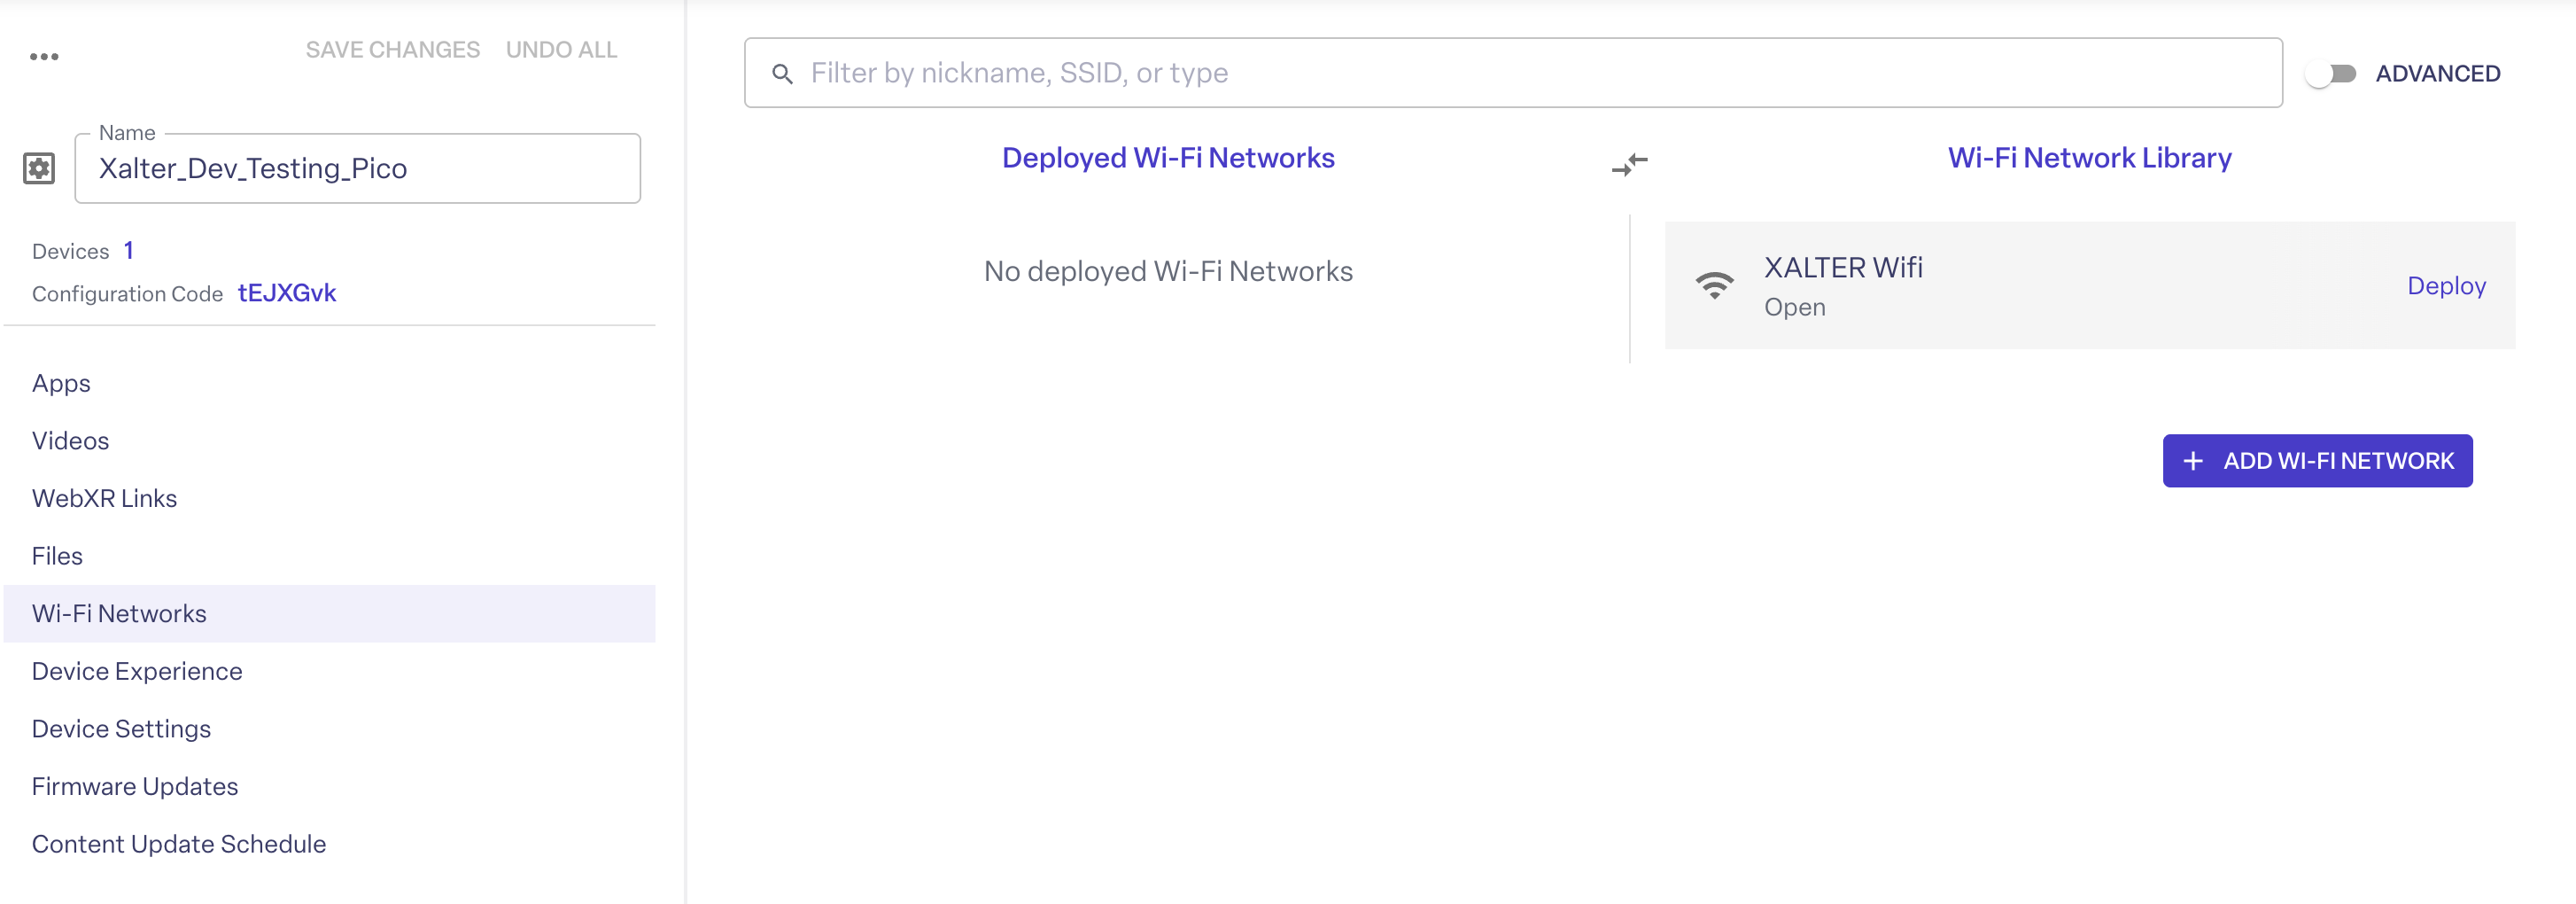
Task: Click the 'Open' security type text
Action: (x=1794, y=308)
